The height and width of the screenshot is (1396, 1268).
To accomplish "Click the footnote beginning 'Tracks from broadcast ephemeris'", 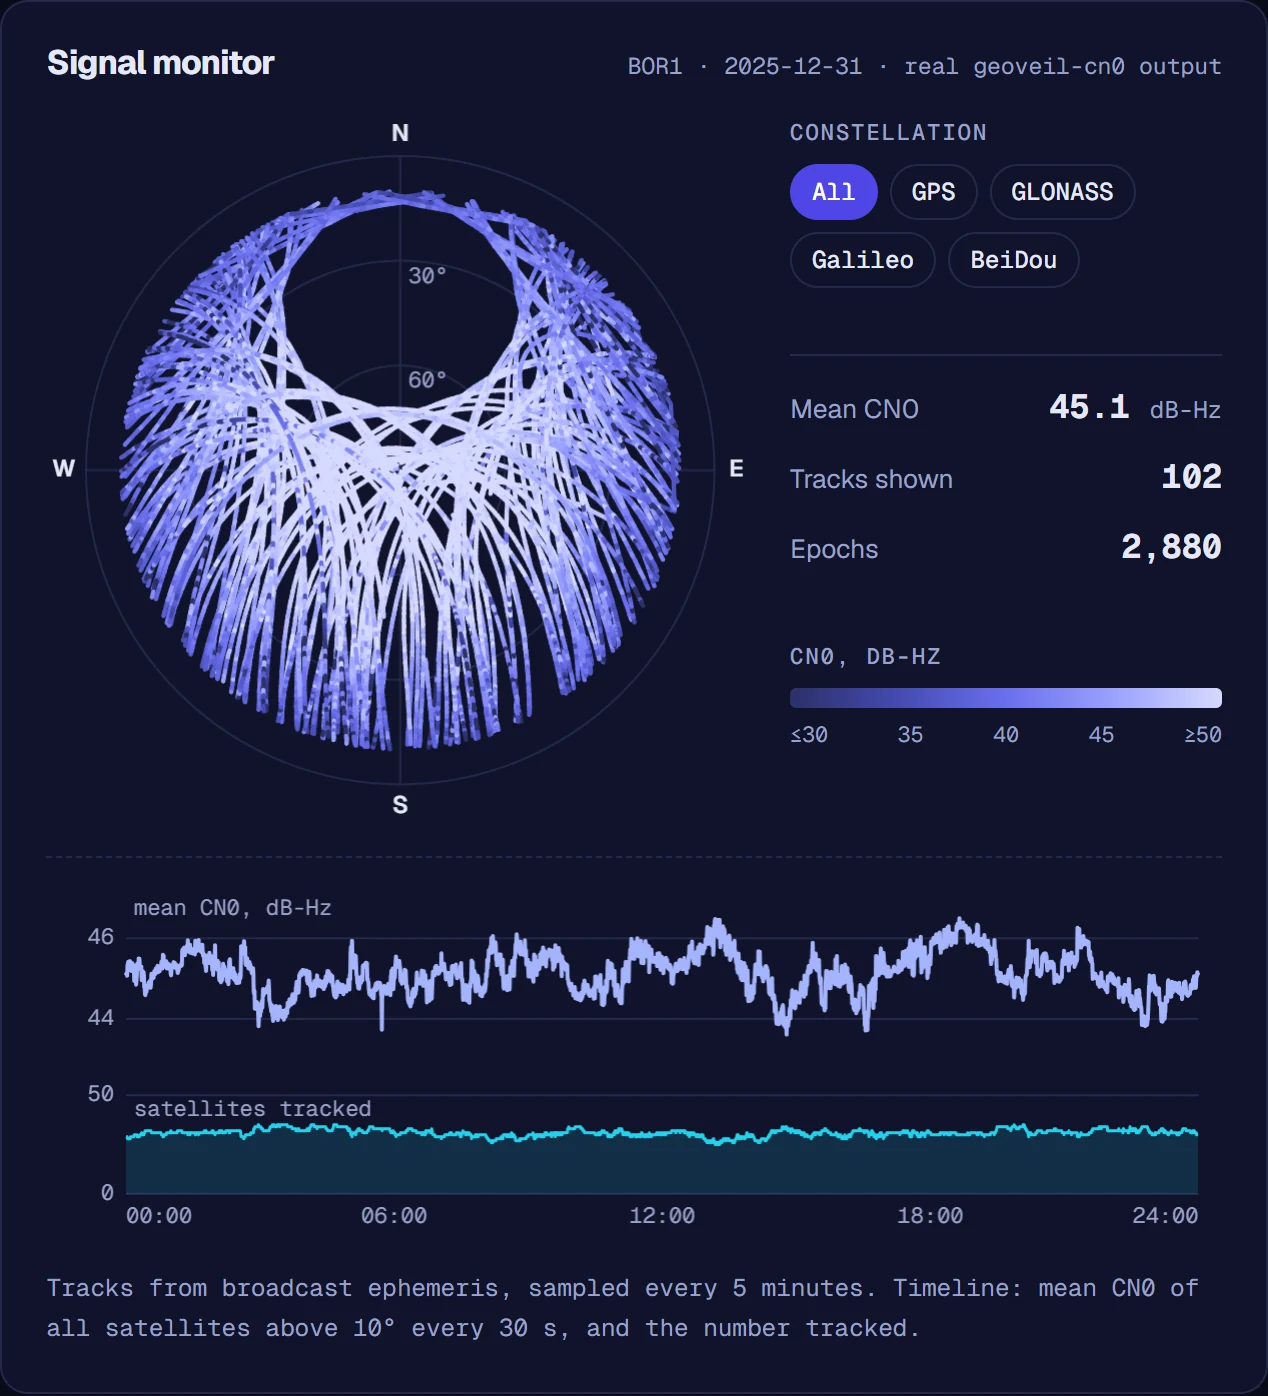I will coord(623,1308).
